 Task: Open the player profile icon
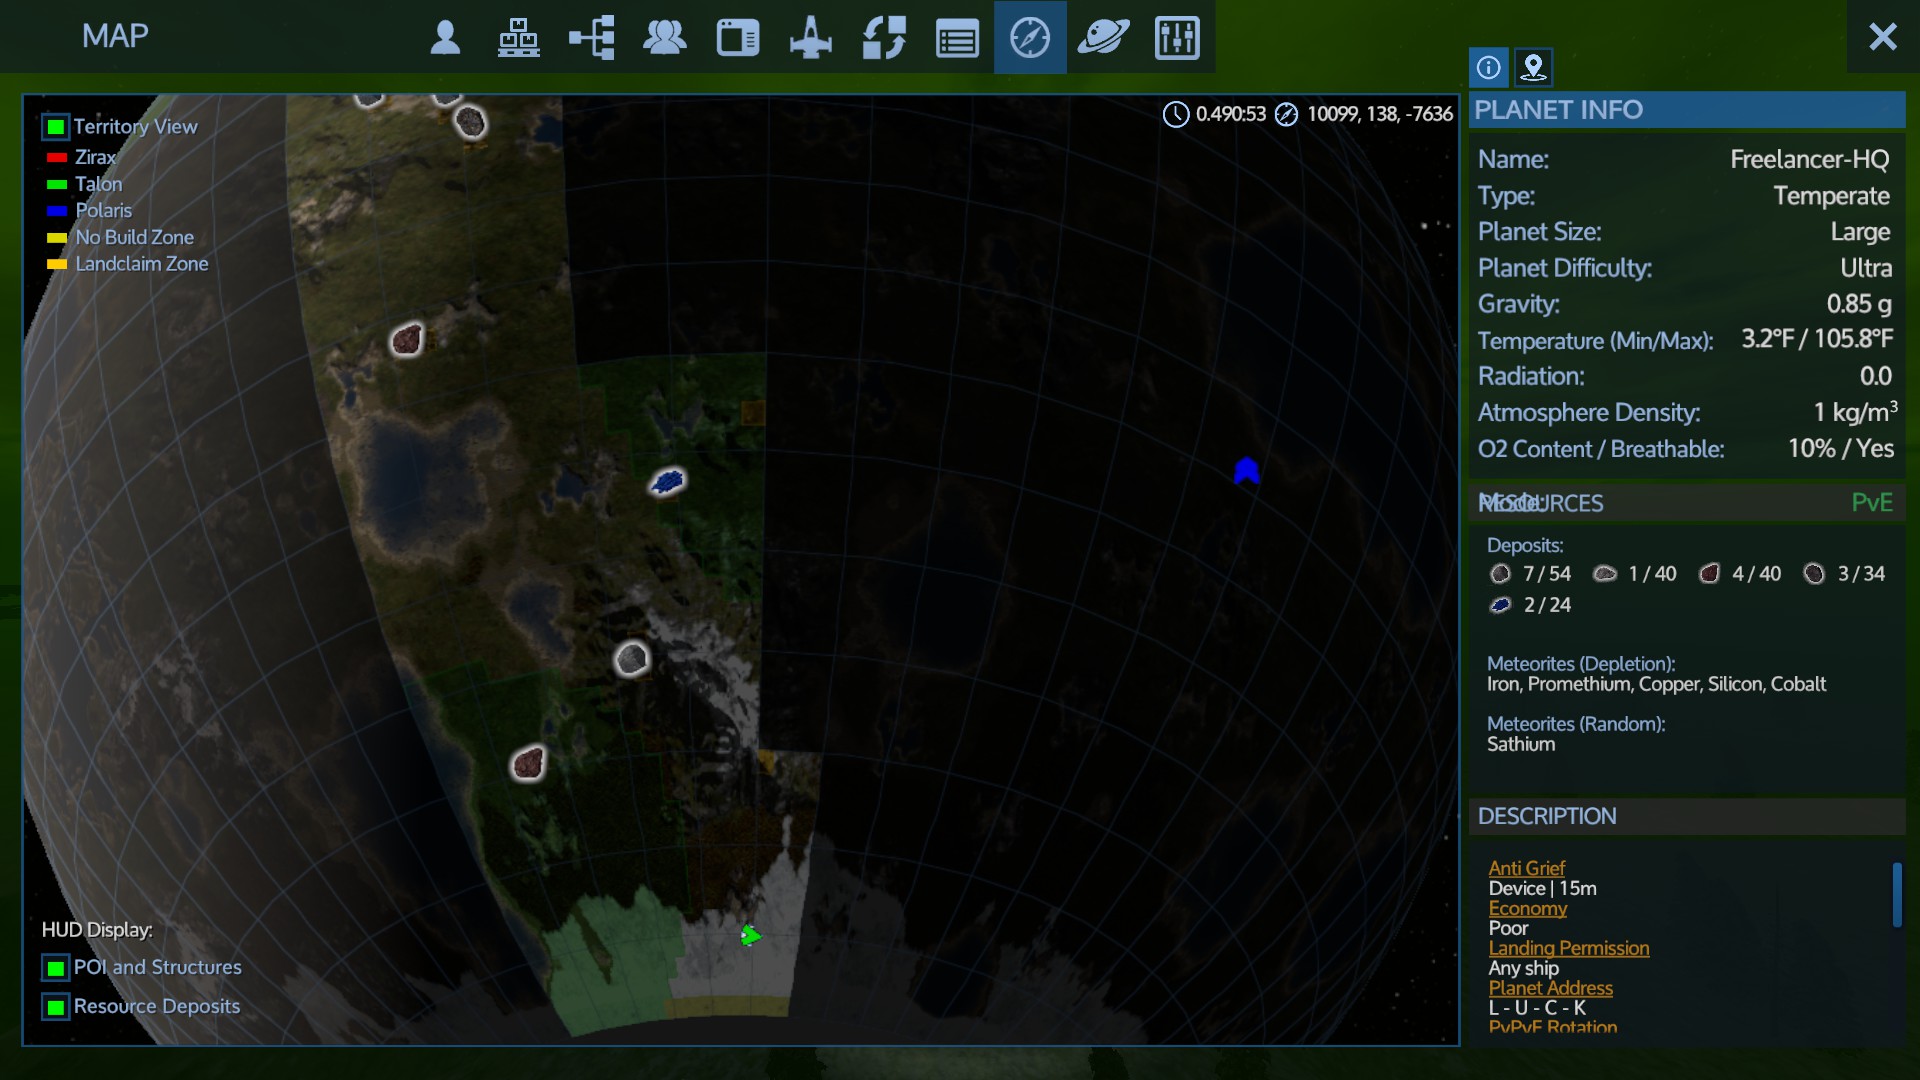tap(445, 38)
